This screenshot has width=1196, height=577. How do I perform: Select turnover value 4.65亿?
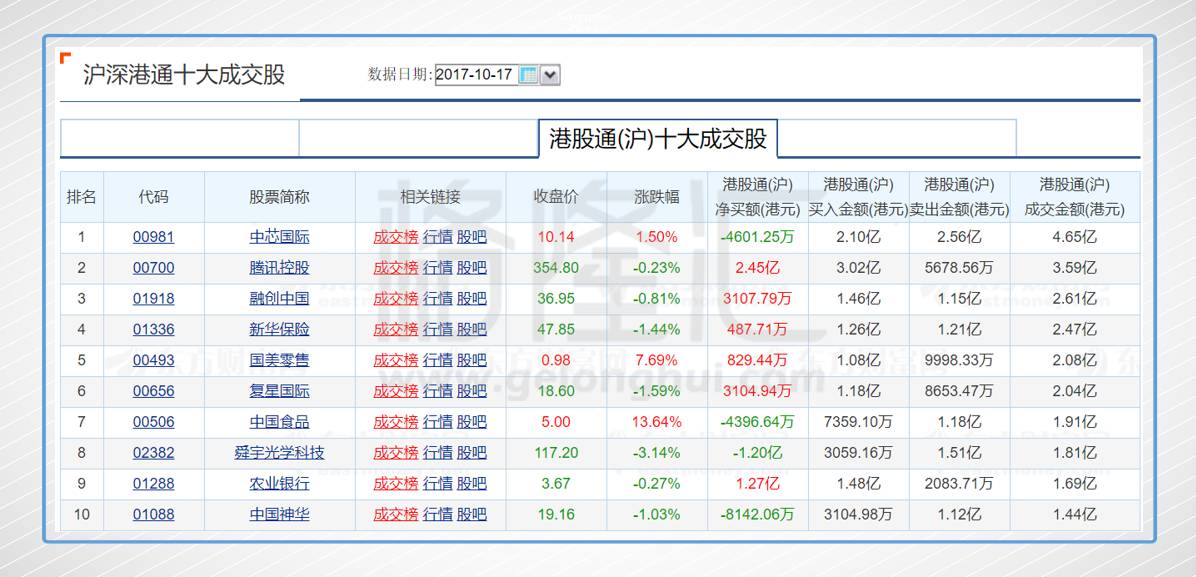(x=1075, y=237)
